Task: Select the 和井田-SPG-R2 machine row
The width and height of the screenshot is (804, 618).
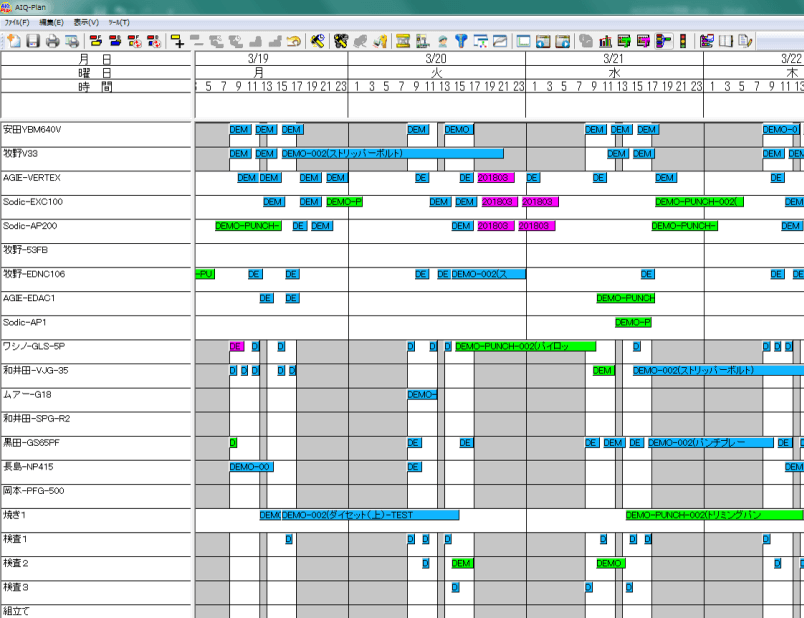Action: [96, 424]
